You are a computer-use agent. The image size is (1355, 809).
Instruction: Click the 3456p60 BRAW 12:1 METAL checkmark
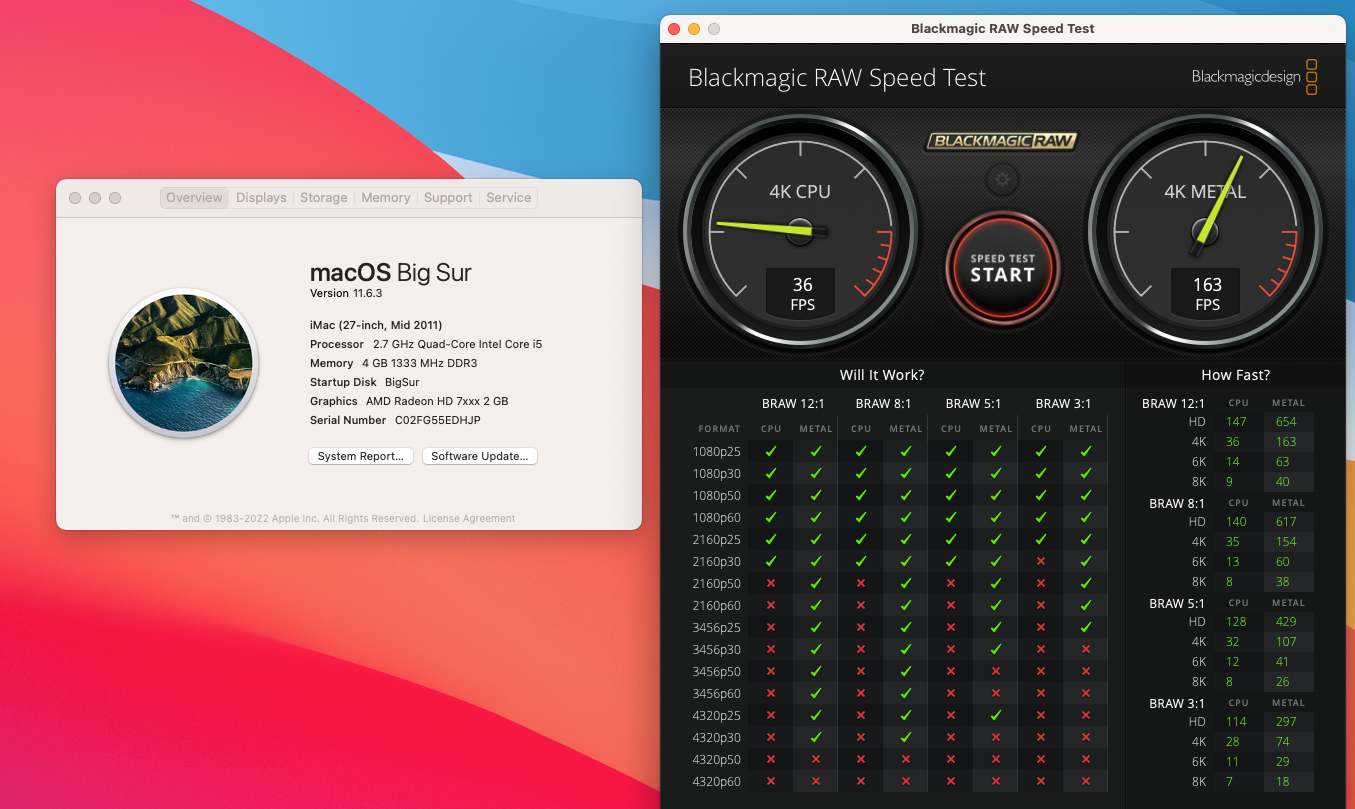tap(816, 693)
